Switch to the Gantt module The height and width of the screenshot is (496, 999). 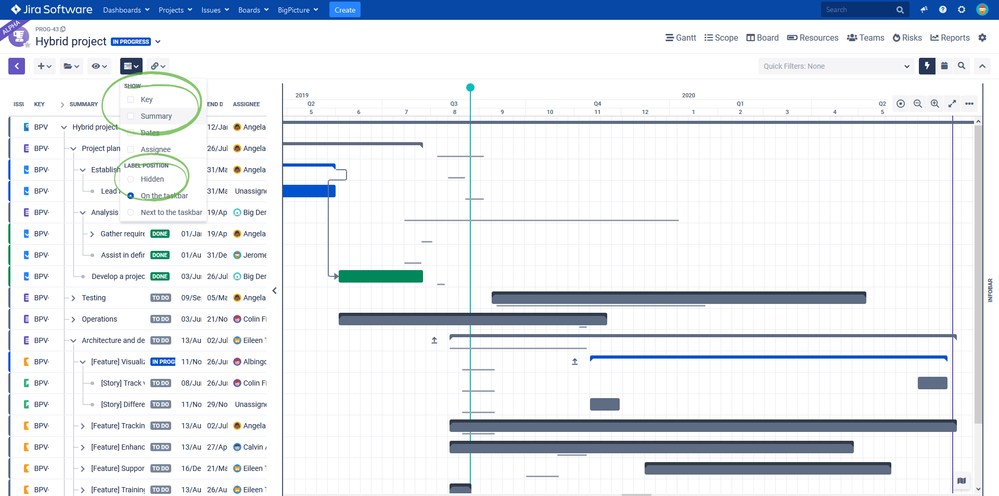pyautogui.click(x=680, y=38)
